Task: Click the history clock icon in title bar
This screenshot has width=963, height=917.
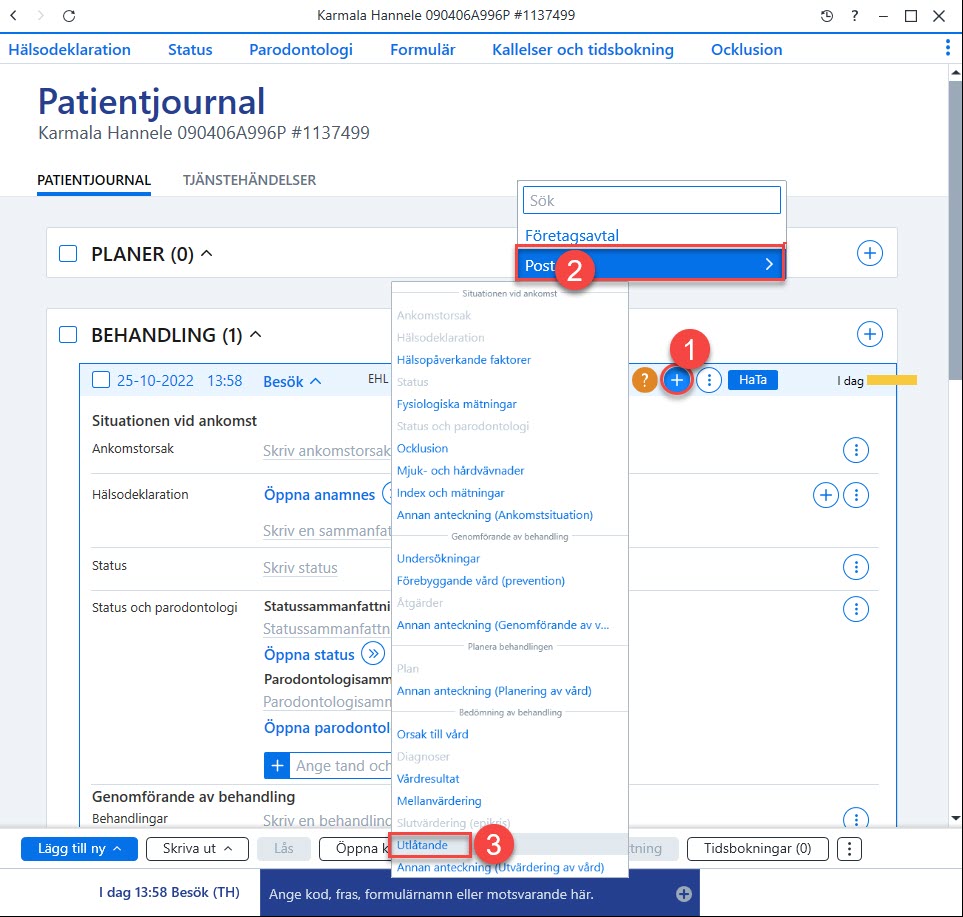Action: pyautogui.click(x=827, y=16)
